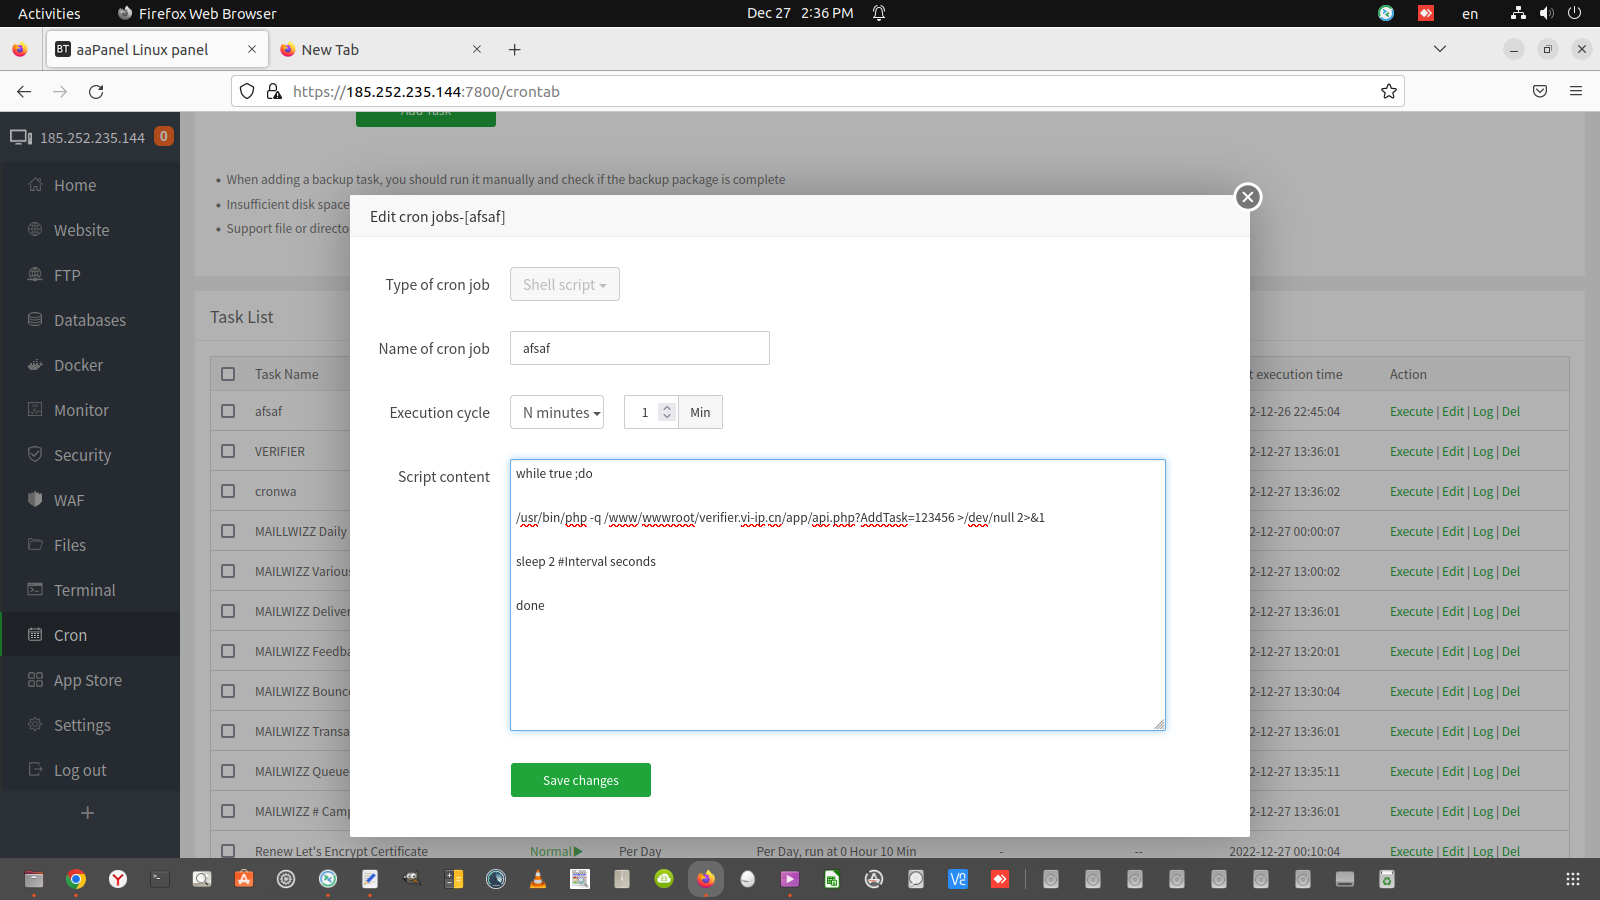The height and width of the screenshot is (900, 1600).
Task: Click Del link in the 13:00:02 row
Action: [1511, 571]
